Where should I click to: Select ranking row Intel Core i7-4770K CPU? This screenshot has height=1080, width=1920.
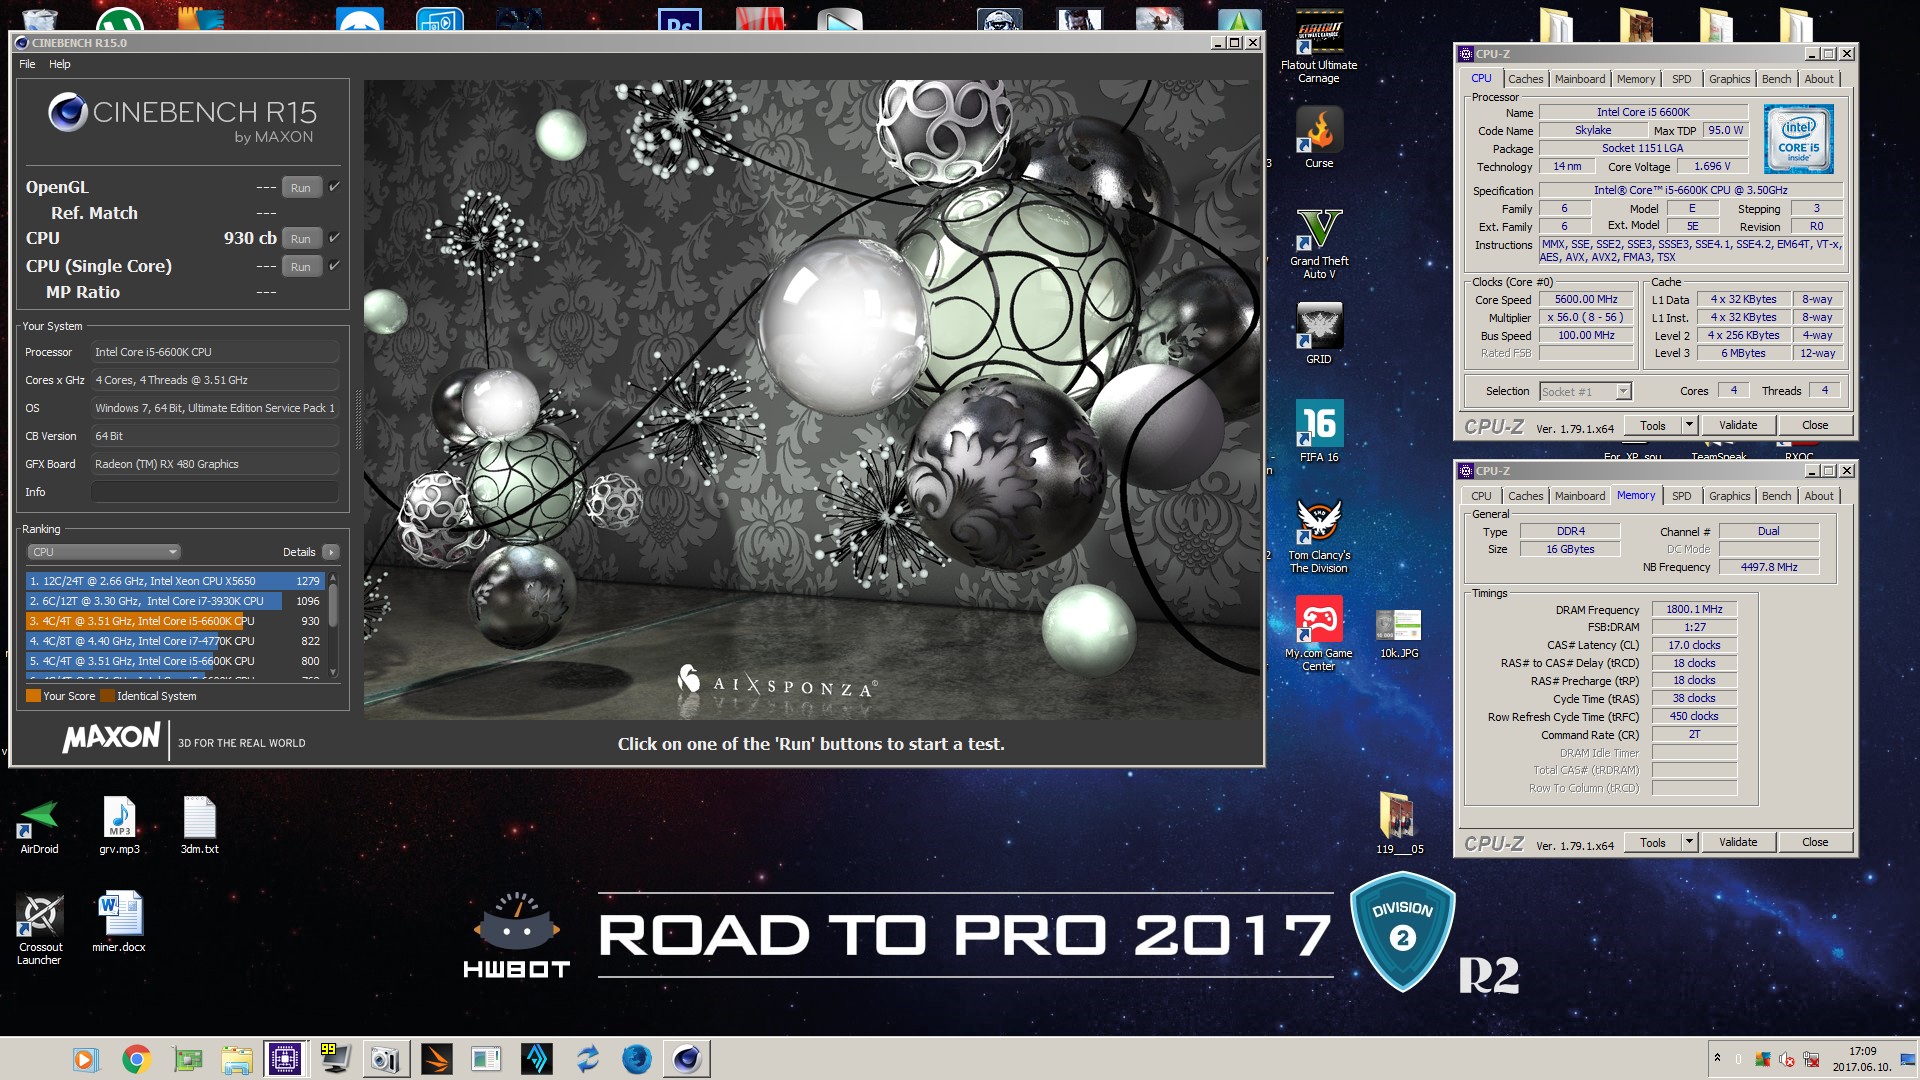(175, 641)
